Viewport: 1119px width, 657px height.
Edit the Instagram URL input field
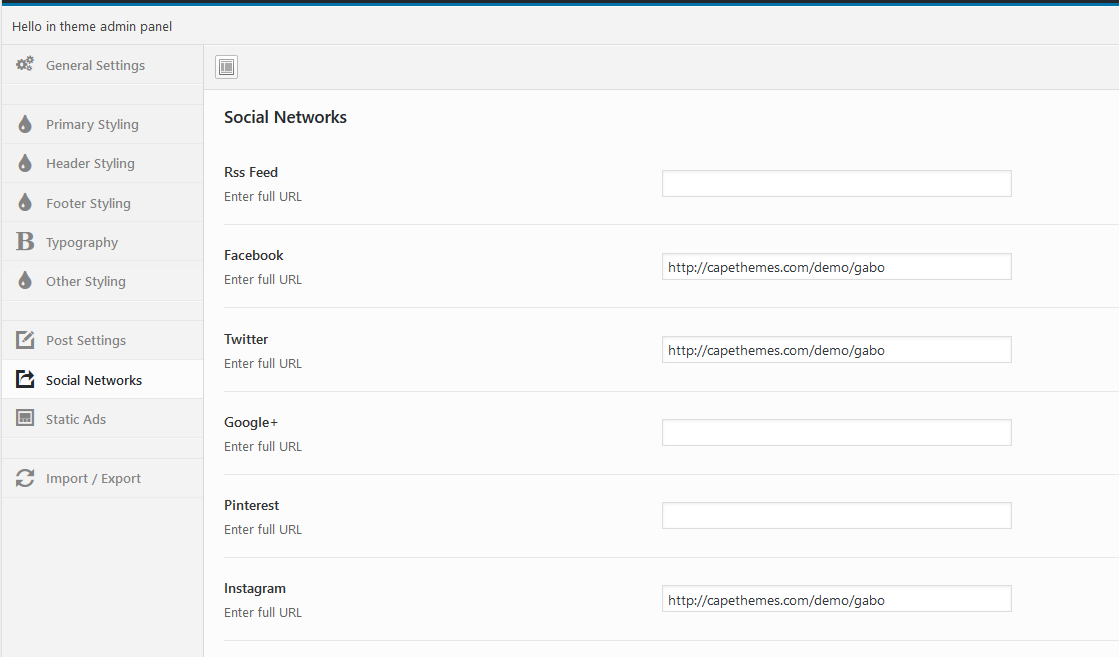[836, 599]
